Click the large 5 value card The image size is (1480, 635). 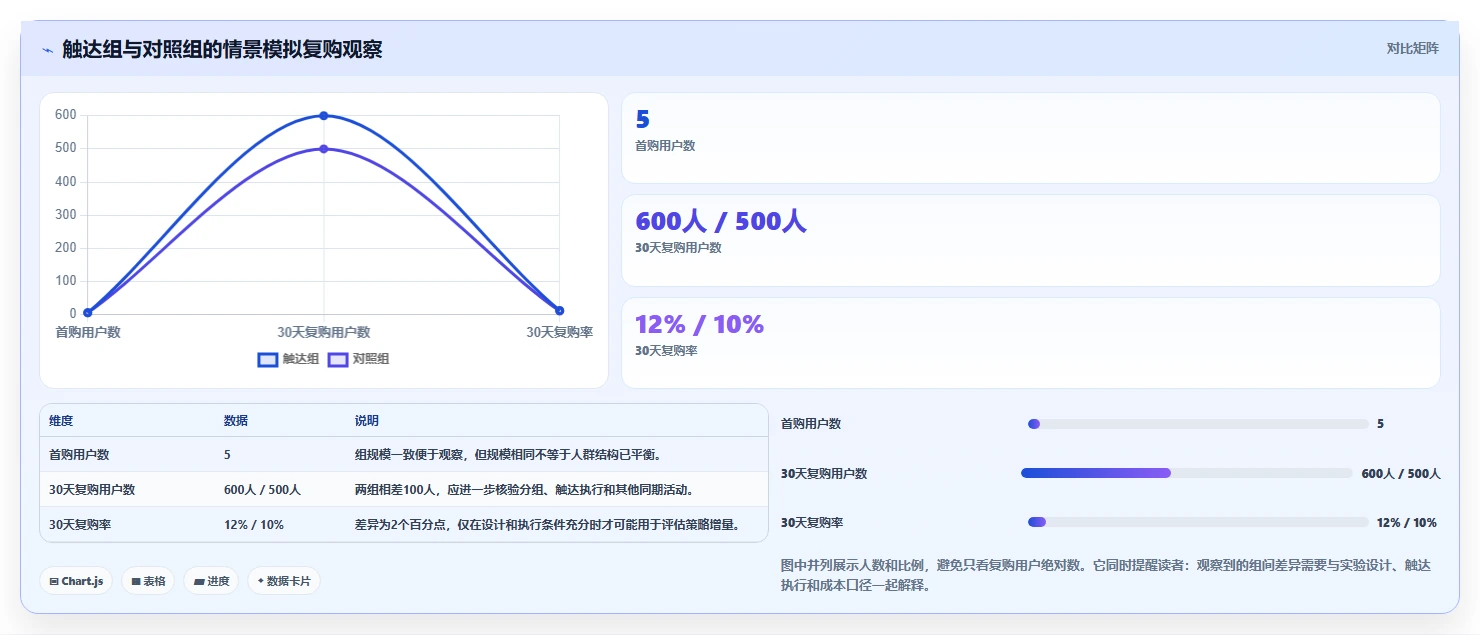(x=1030, y=138)
